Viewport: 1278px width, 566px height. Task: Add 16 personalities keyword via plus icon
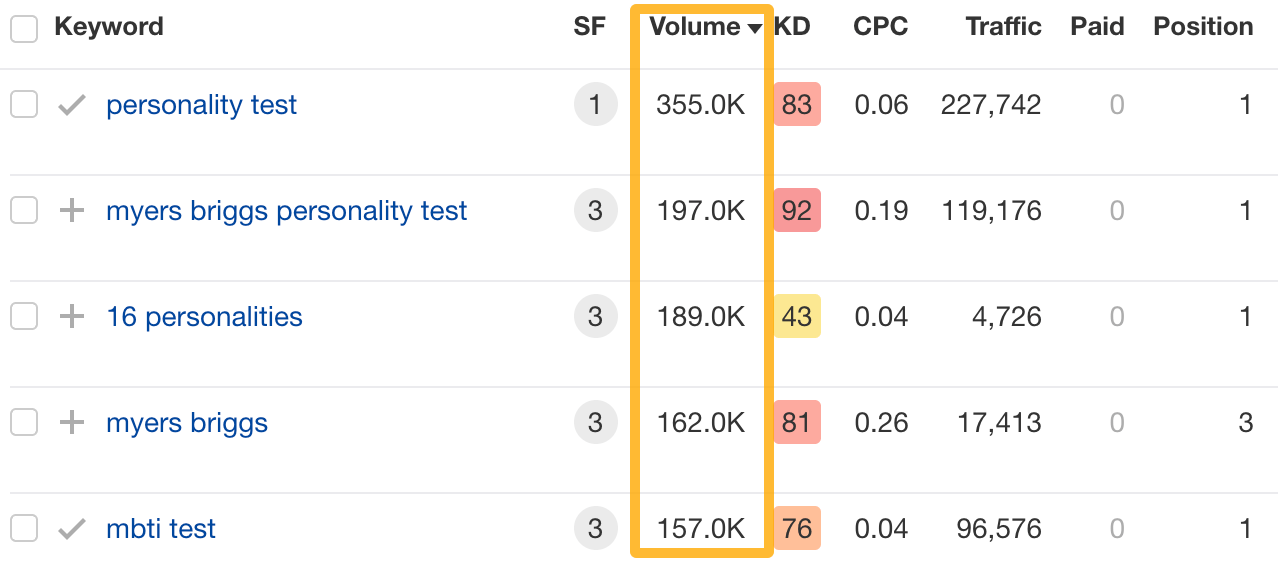71,317
